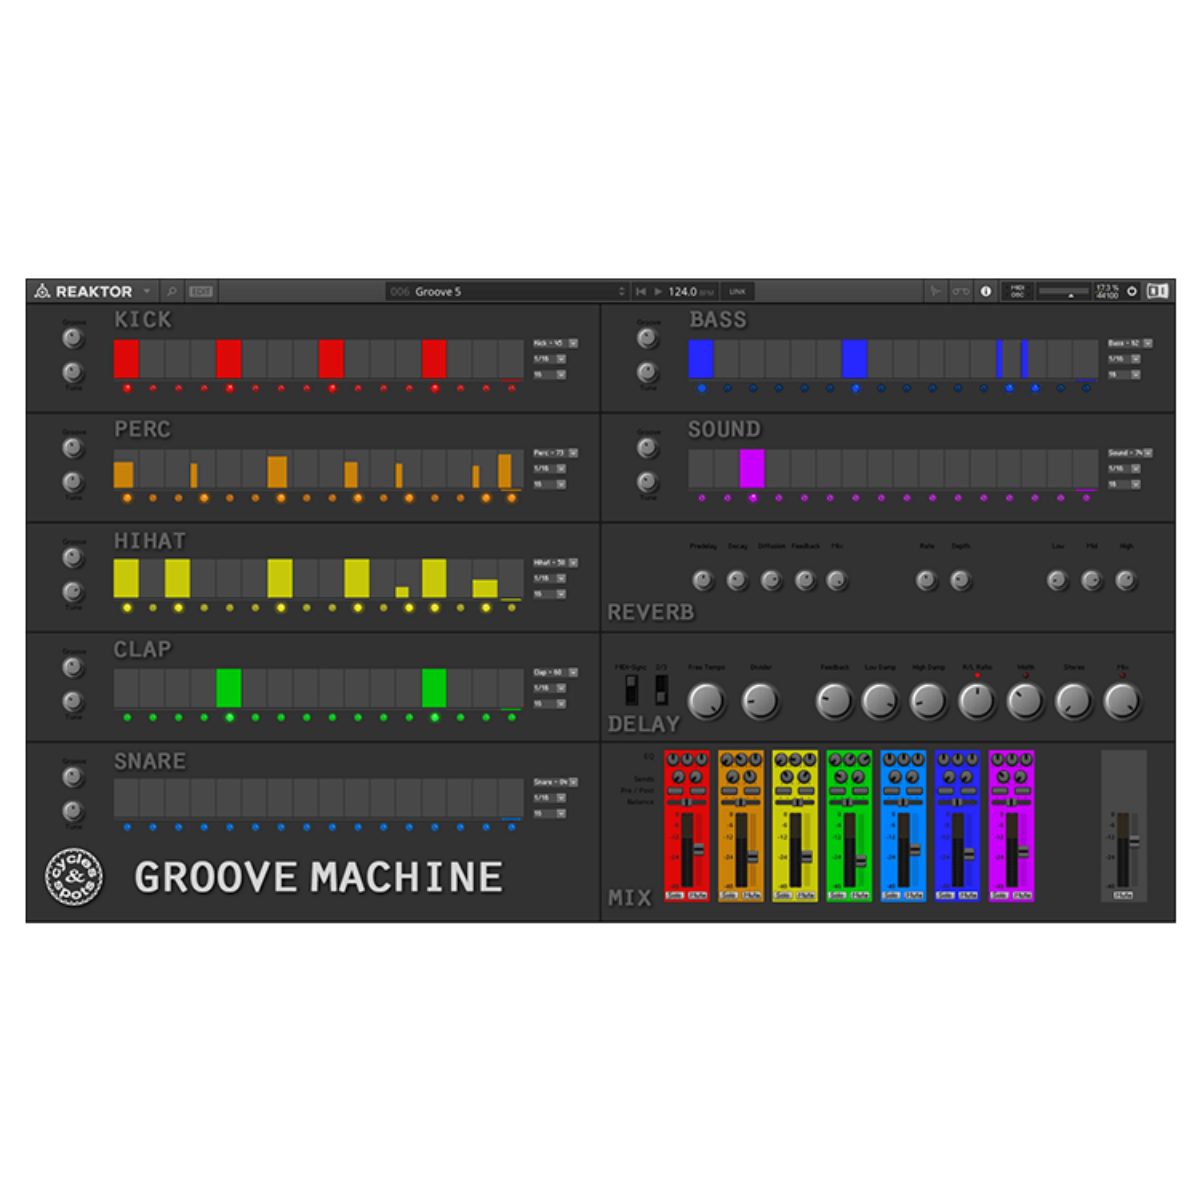Screen dimensions: 1200x1200
Task: Click the EDIT button in toolbar
Action: click(x=201, y=291)
